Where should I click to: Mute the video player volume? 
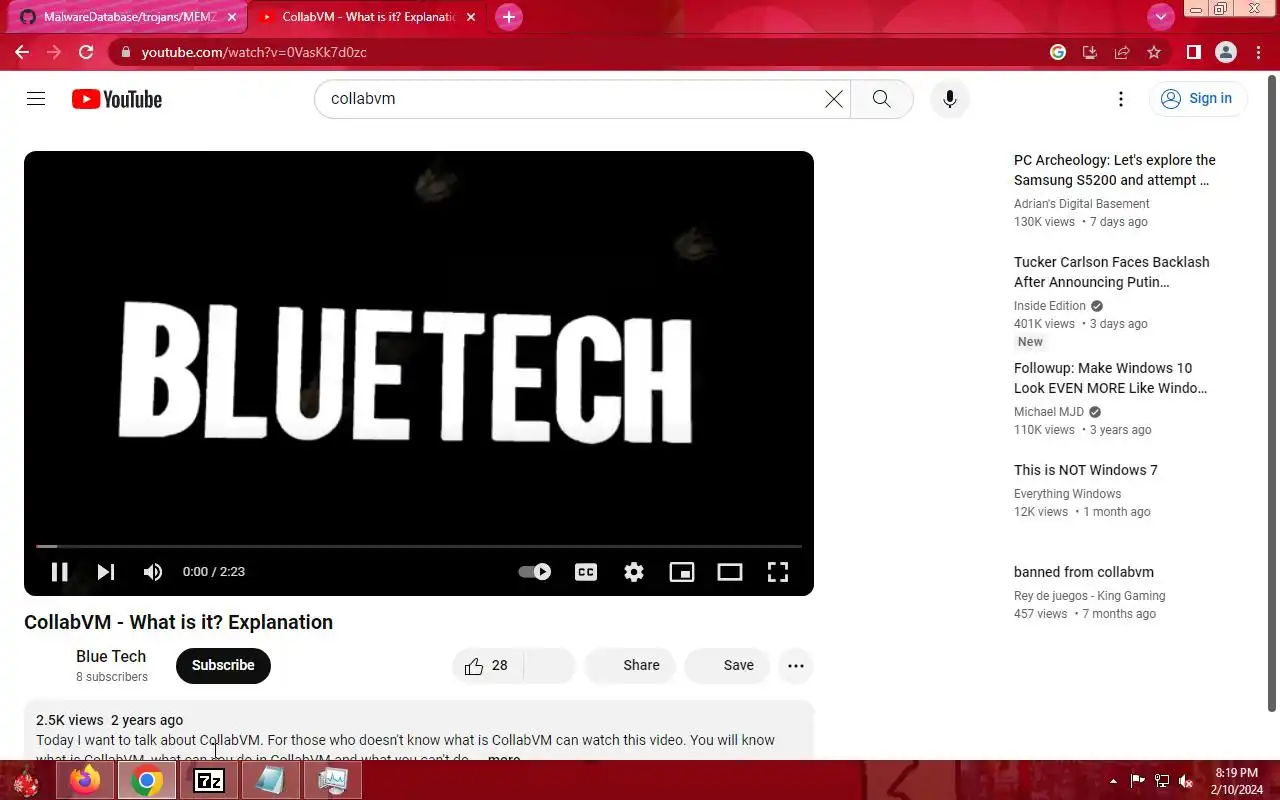(x=153, y=572)
